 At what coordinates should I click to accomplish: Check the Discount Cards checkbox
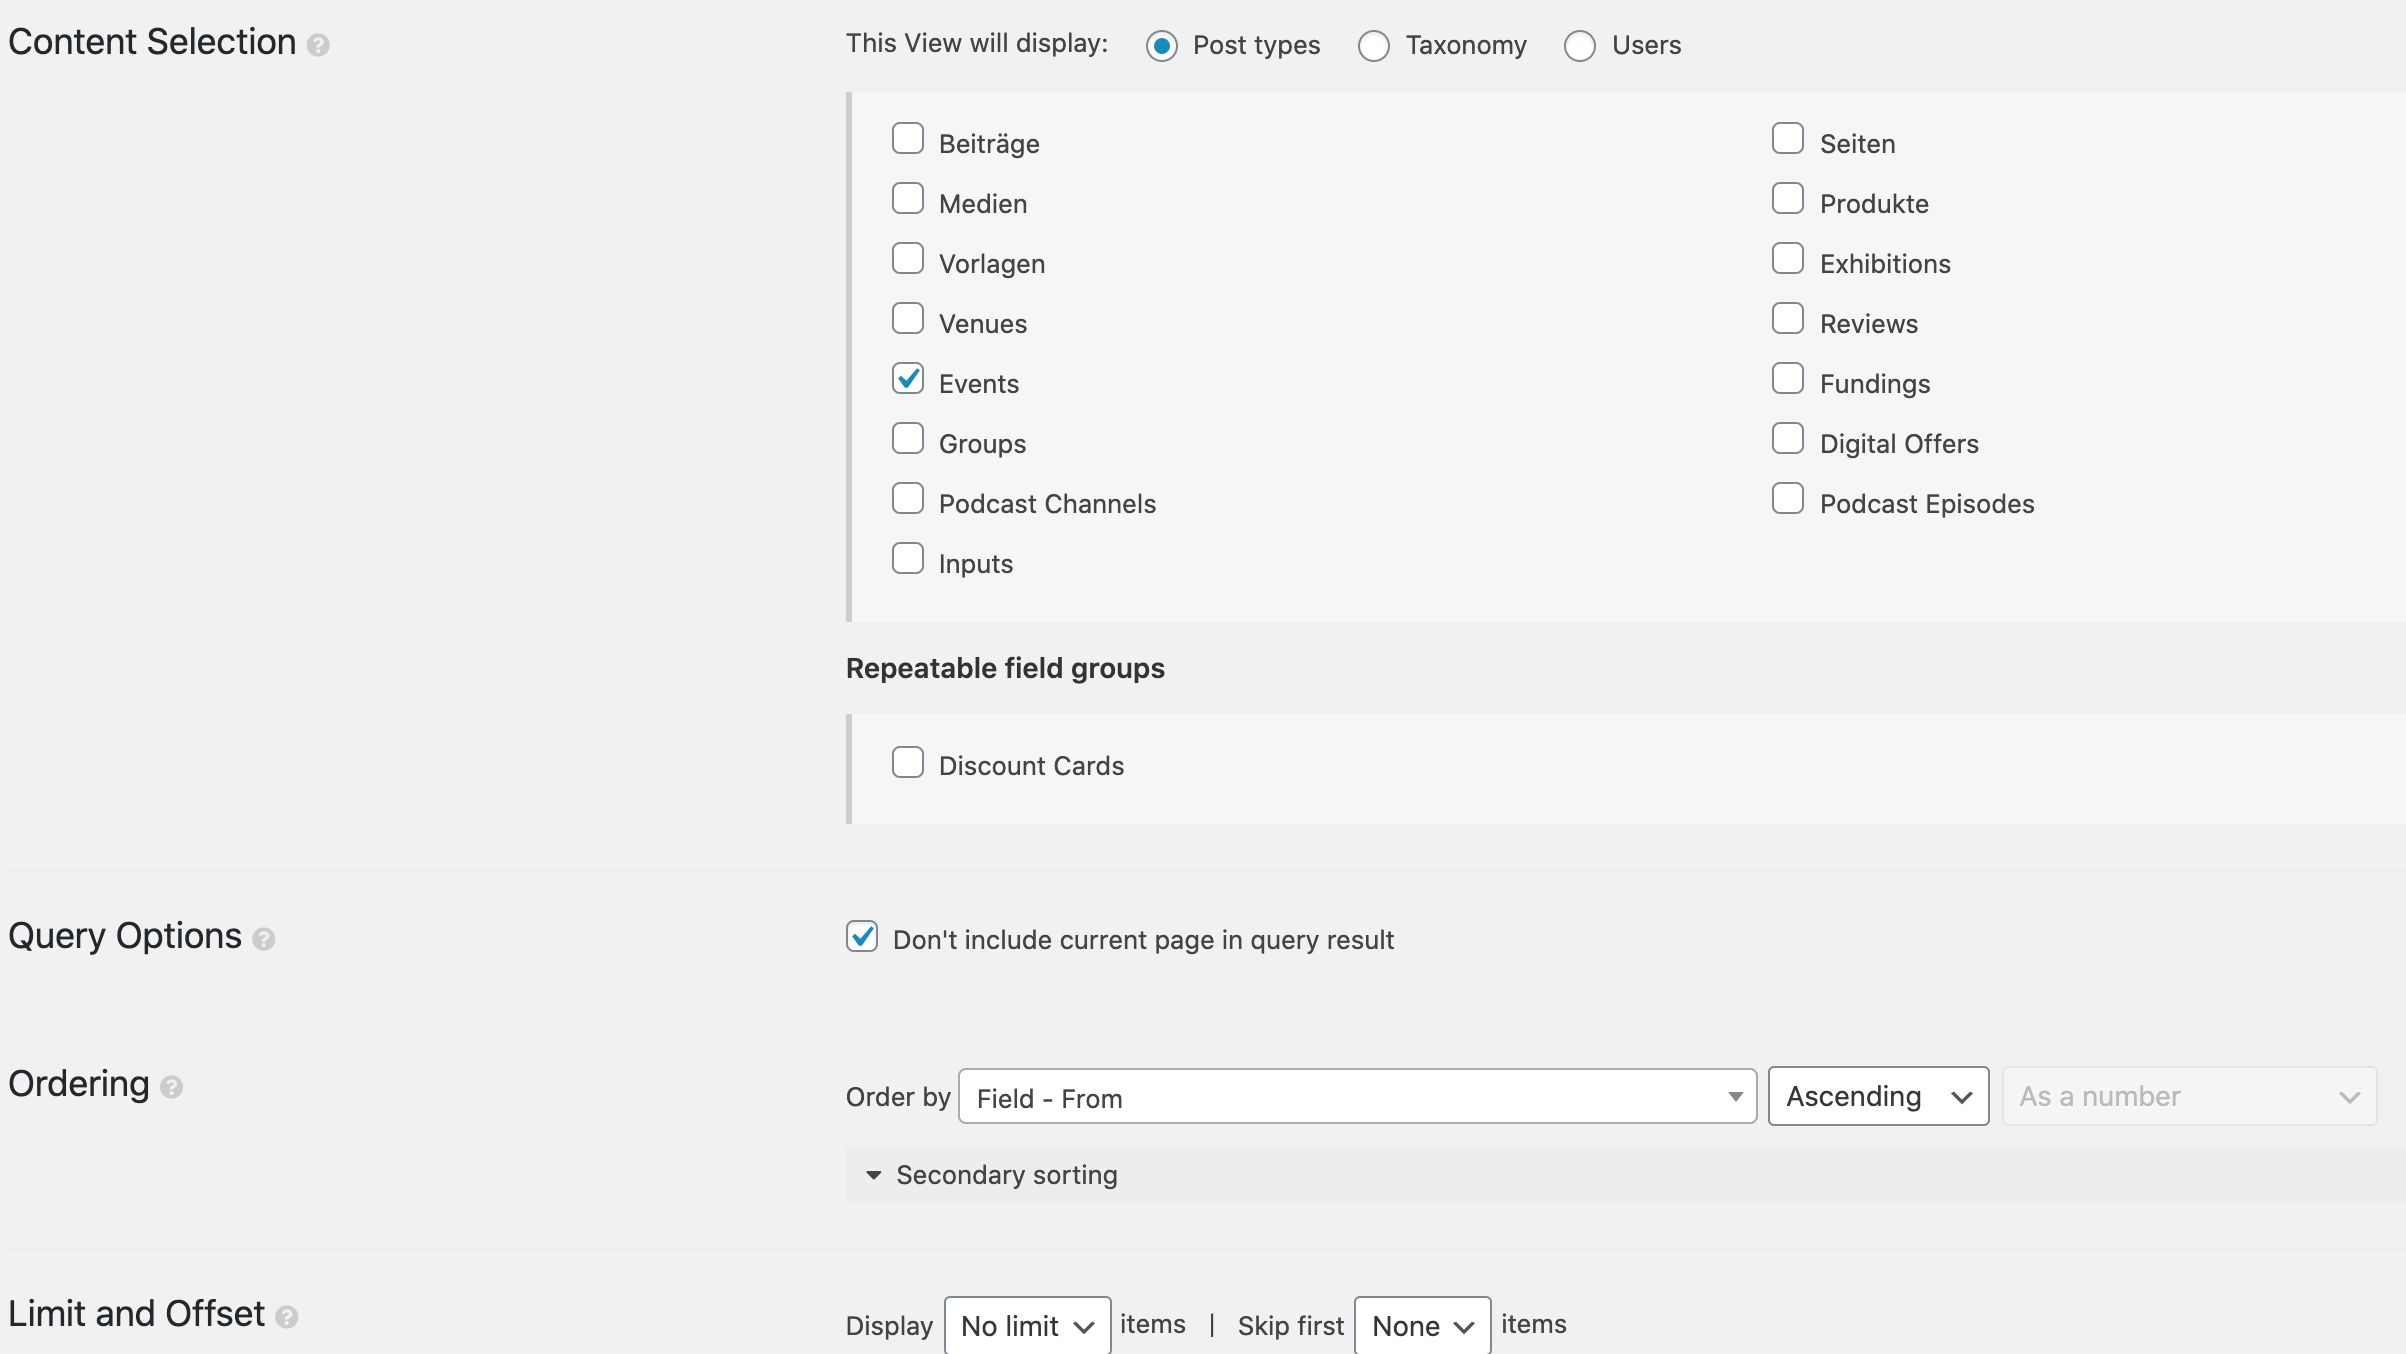pyautogui.click(x=908, y=763)
